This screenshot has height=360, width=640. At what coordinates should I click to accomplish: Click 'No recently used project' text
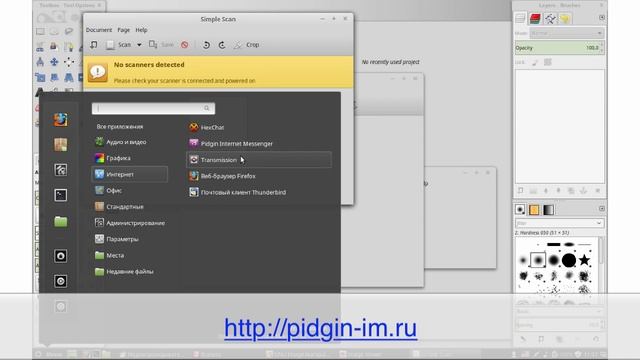[391, 62]
